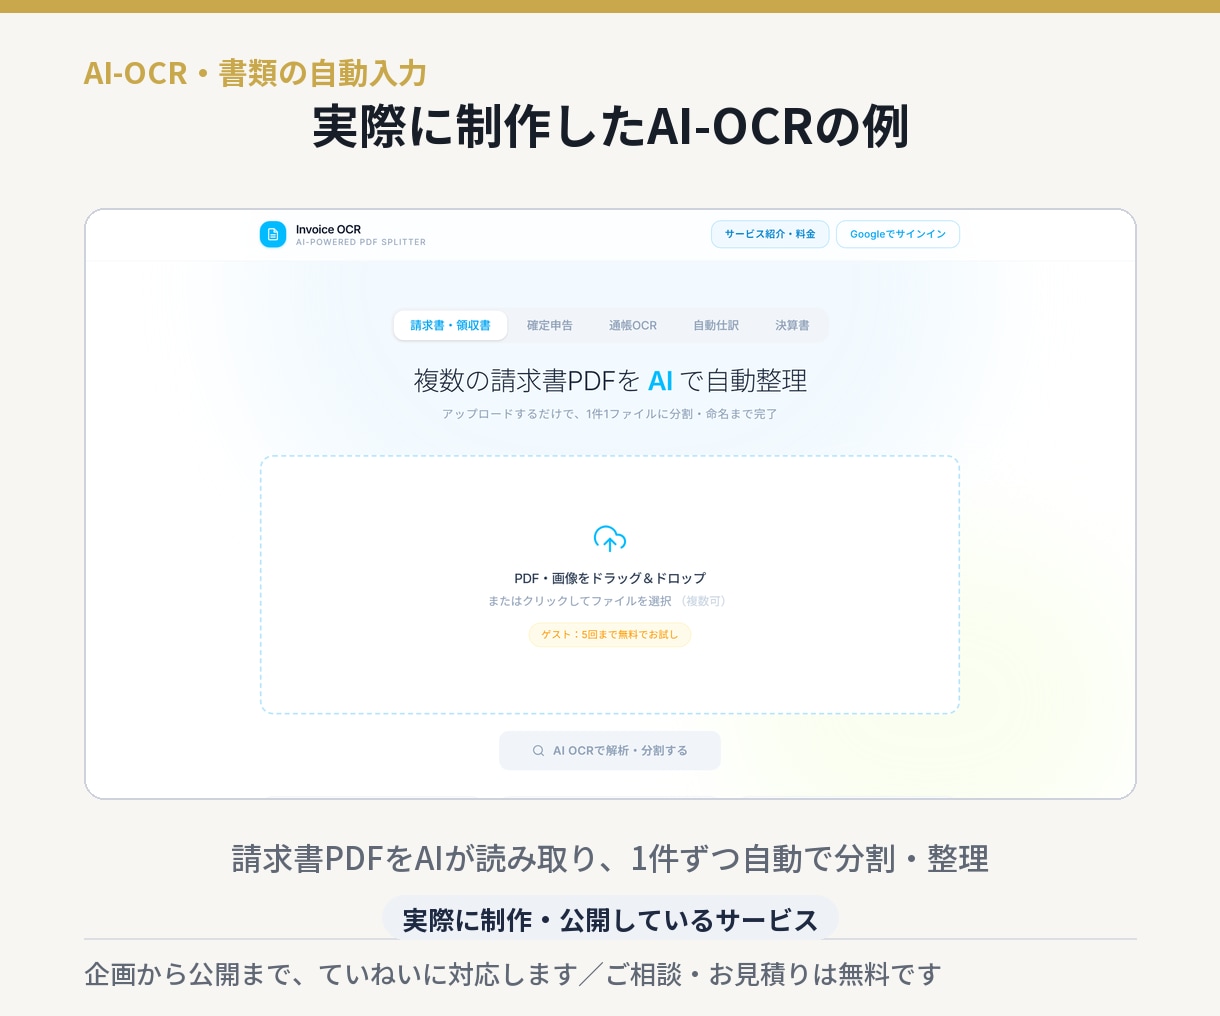
Task: Open the 通帳OCR tab
Action: coord(633,325)
